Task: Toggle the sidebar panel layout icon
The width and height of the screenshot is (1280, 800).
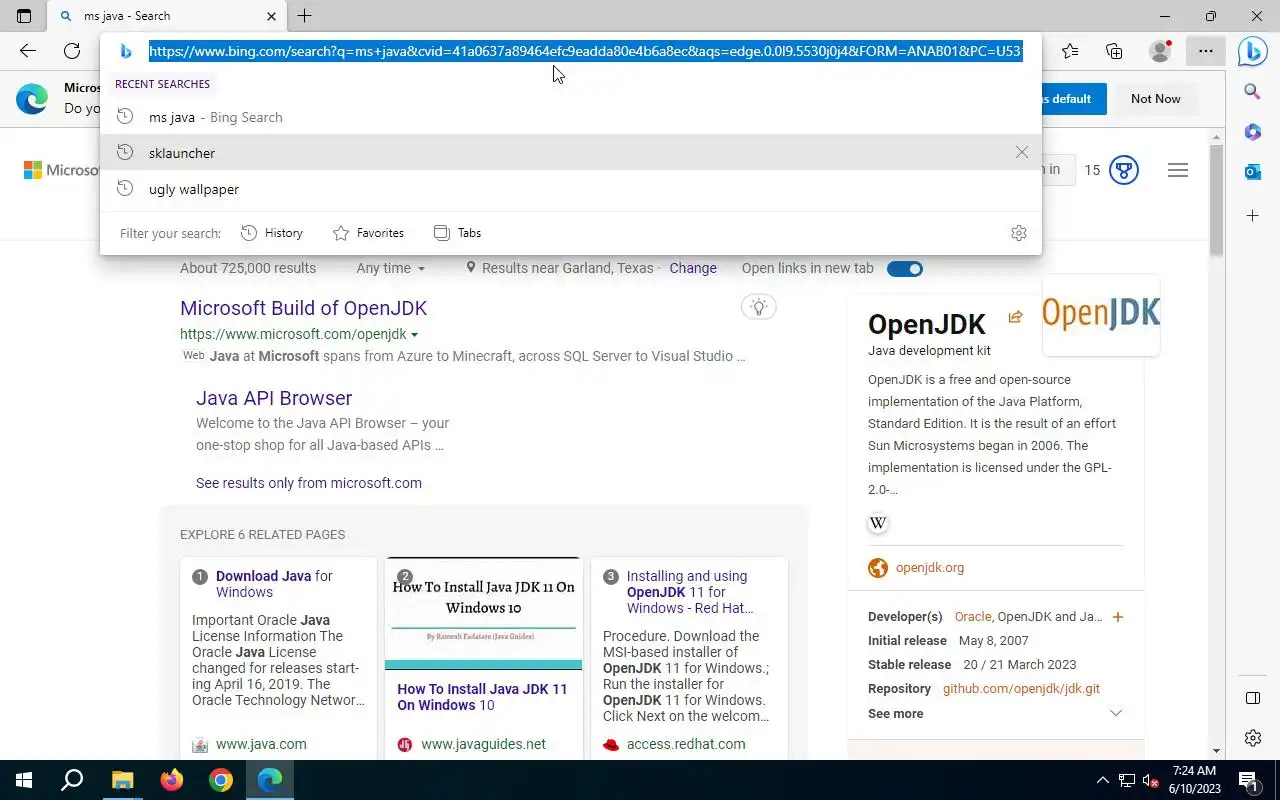Action: (1252, 697)
